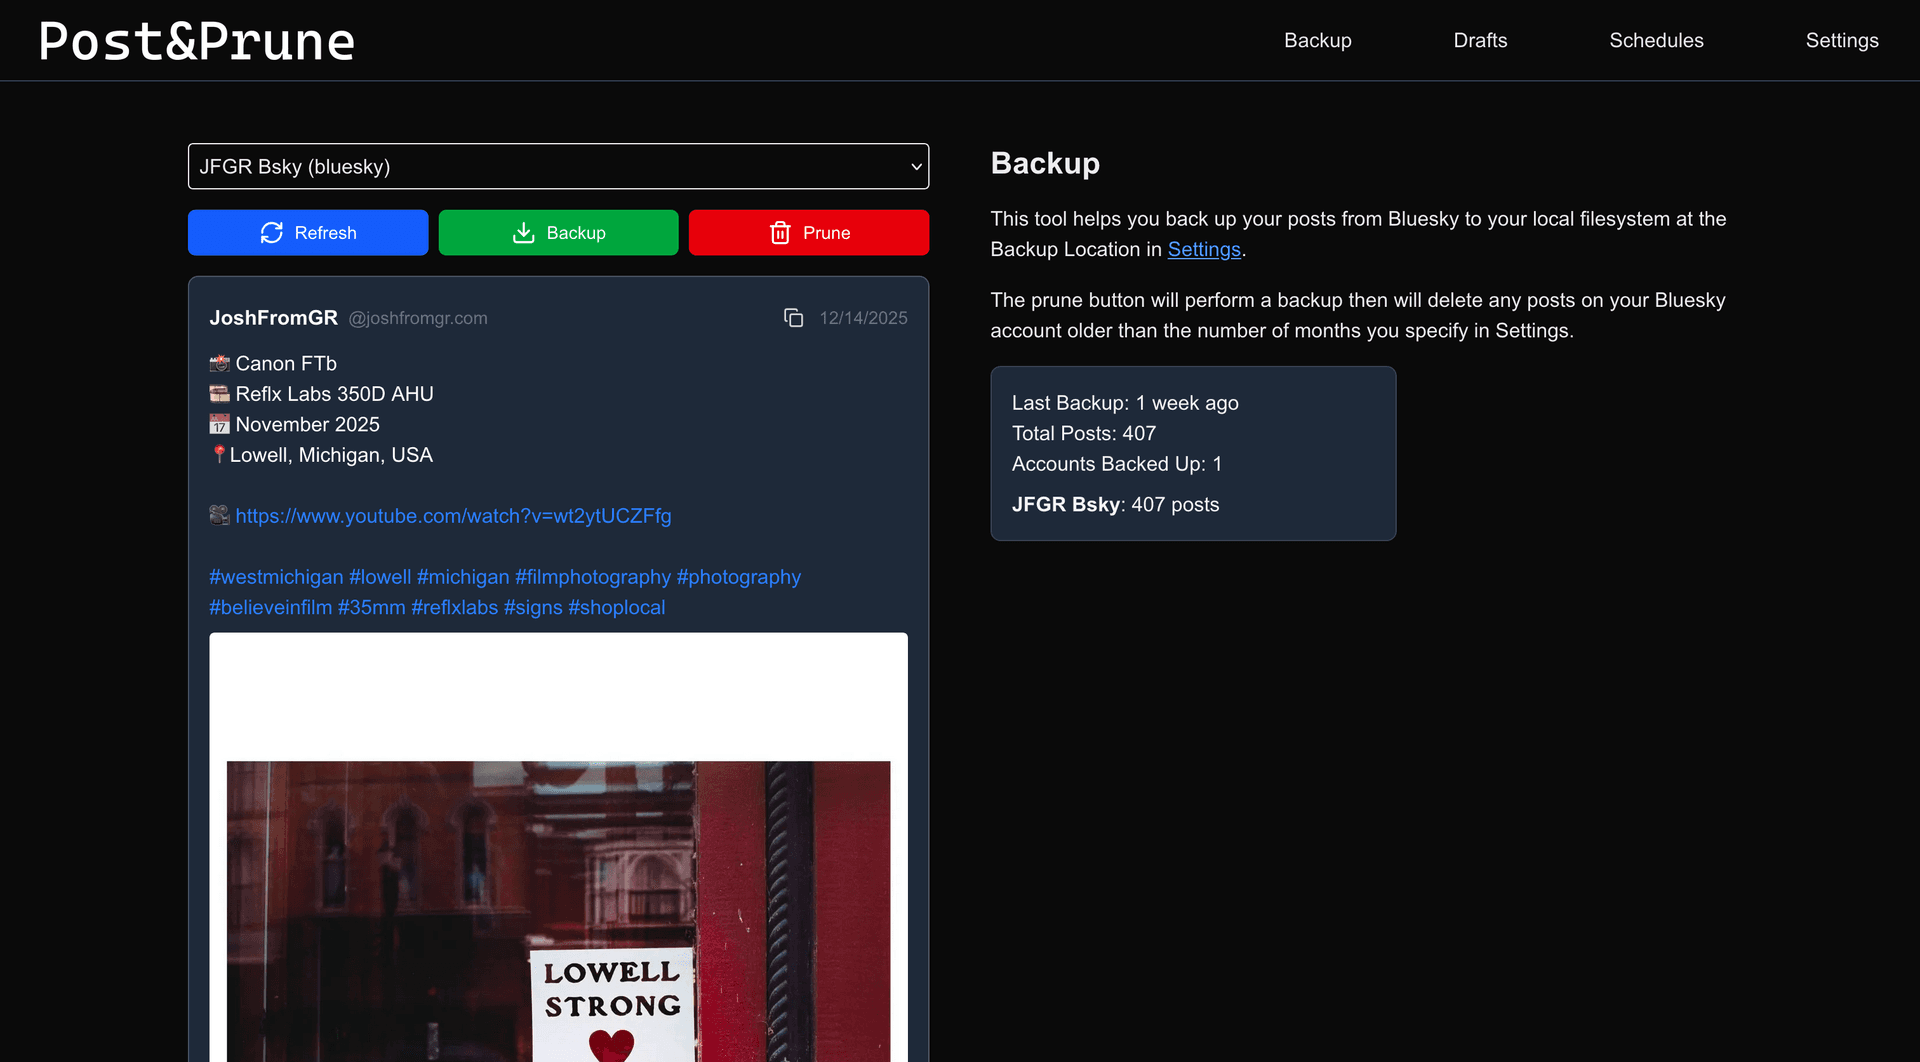
Task: Switch to the Schedules page
Action: pyautogui.click(x=1656, y=41)
